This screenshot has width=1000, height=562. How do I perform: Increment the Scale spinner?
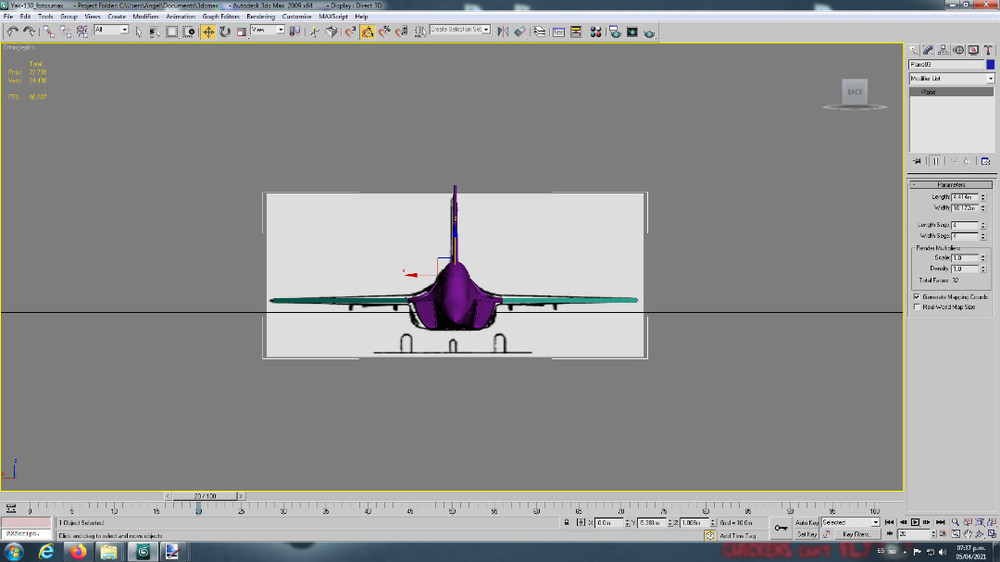point(983,256)
